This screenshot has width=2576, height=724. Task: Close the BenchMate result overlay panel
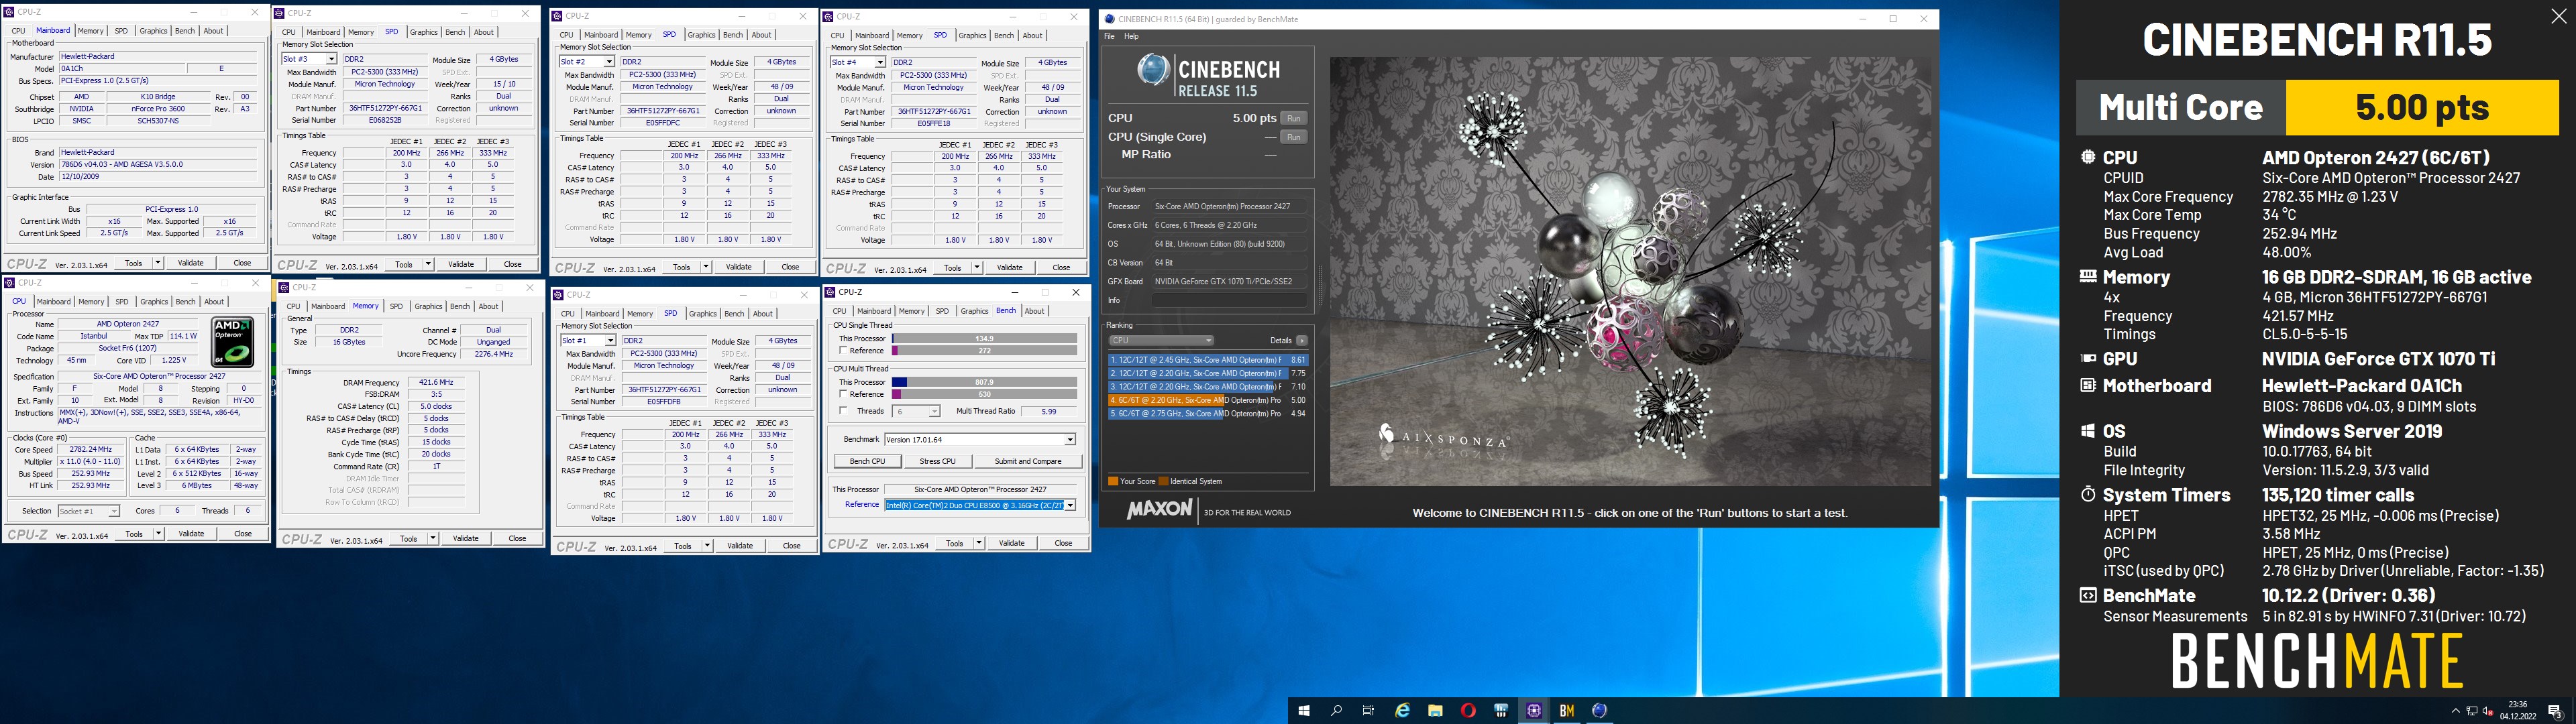click(2558, 16)
